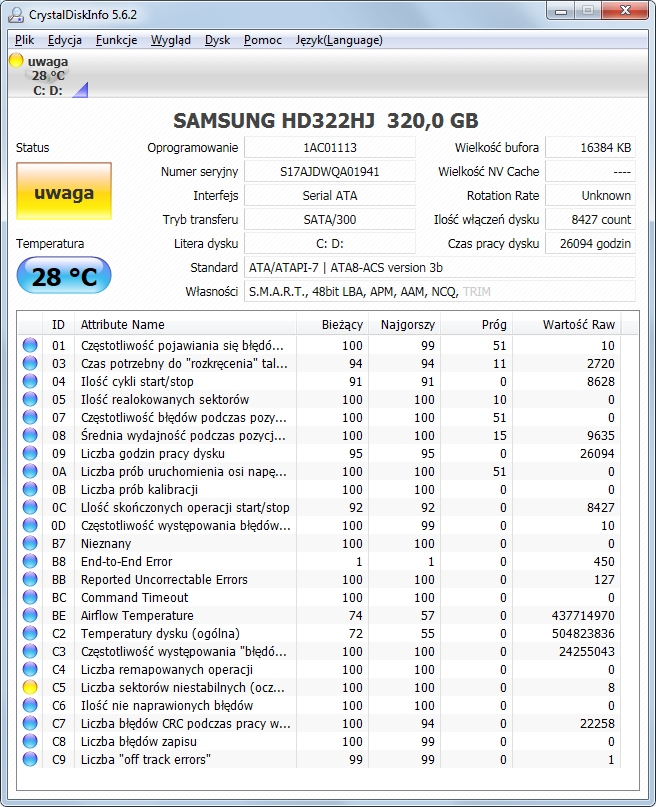
Task: Click status icon of Command Timeout row
Action: click(30, 597)
